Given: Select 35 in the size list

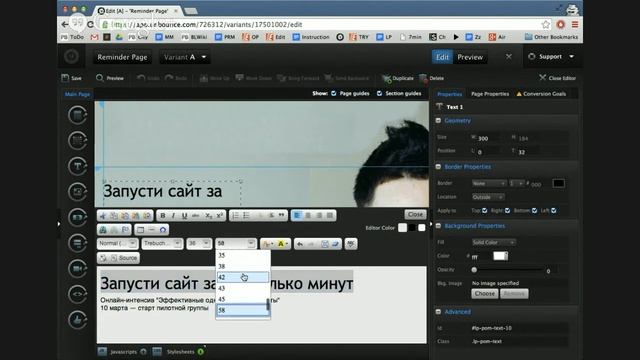Looking at the screenshot, I should [243, 255].
